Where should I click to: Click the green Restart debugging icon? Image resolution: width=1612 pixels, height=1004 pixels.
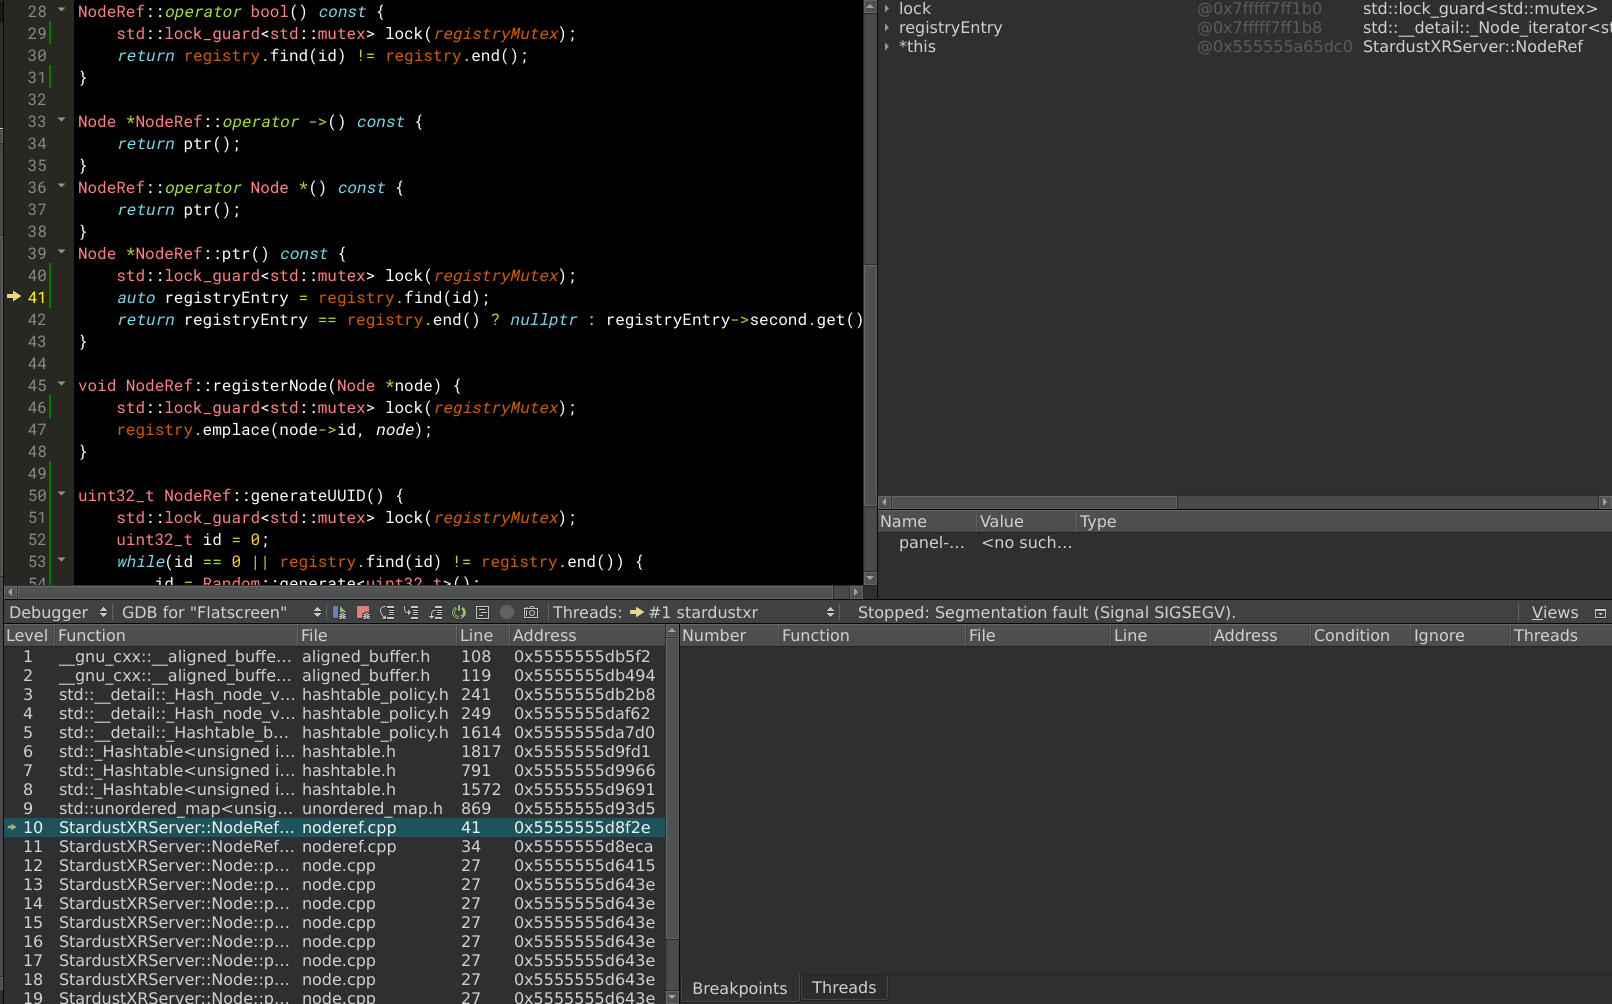click(459, 612)
